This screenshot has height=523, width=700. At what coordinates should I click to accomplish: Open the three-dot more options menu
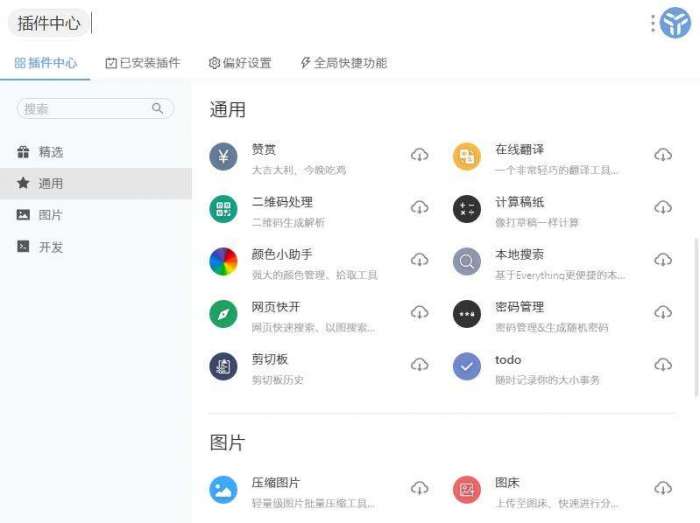click(653, 23)
